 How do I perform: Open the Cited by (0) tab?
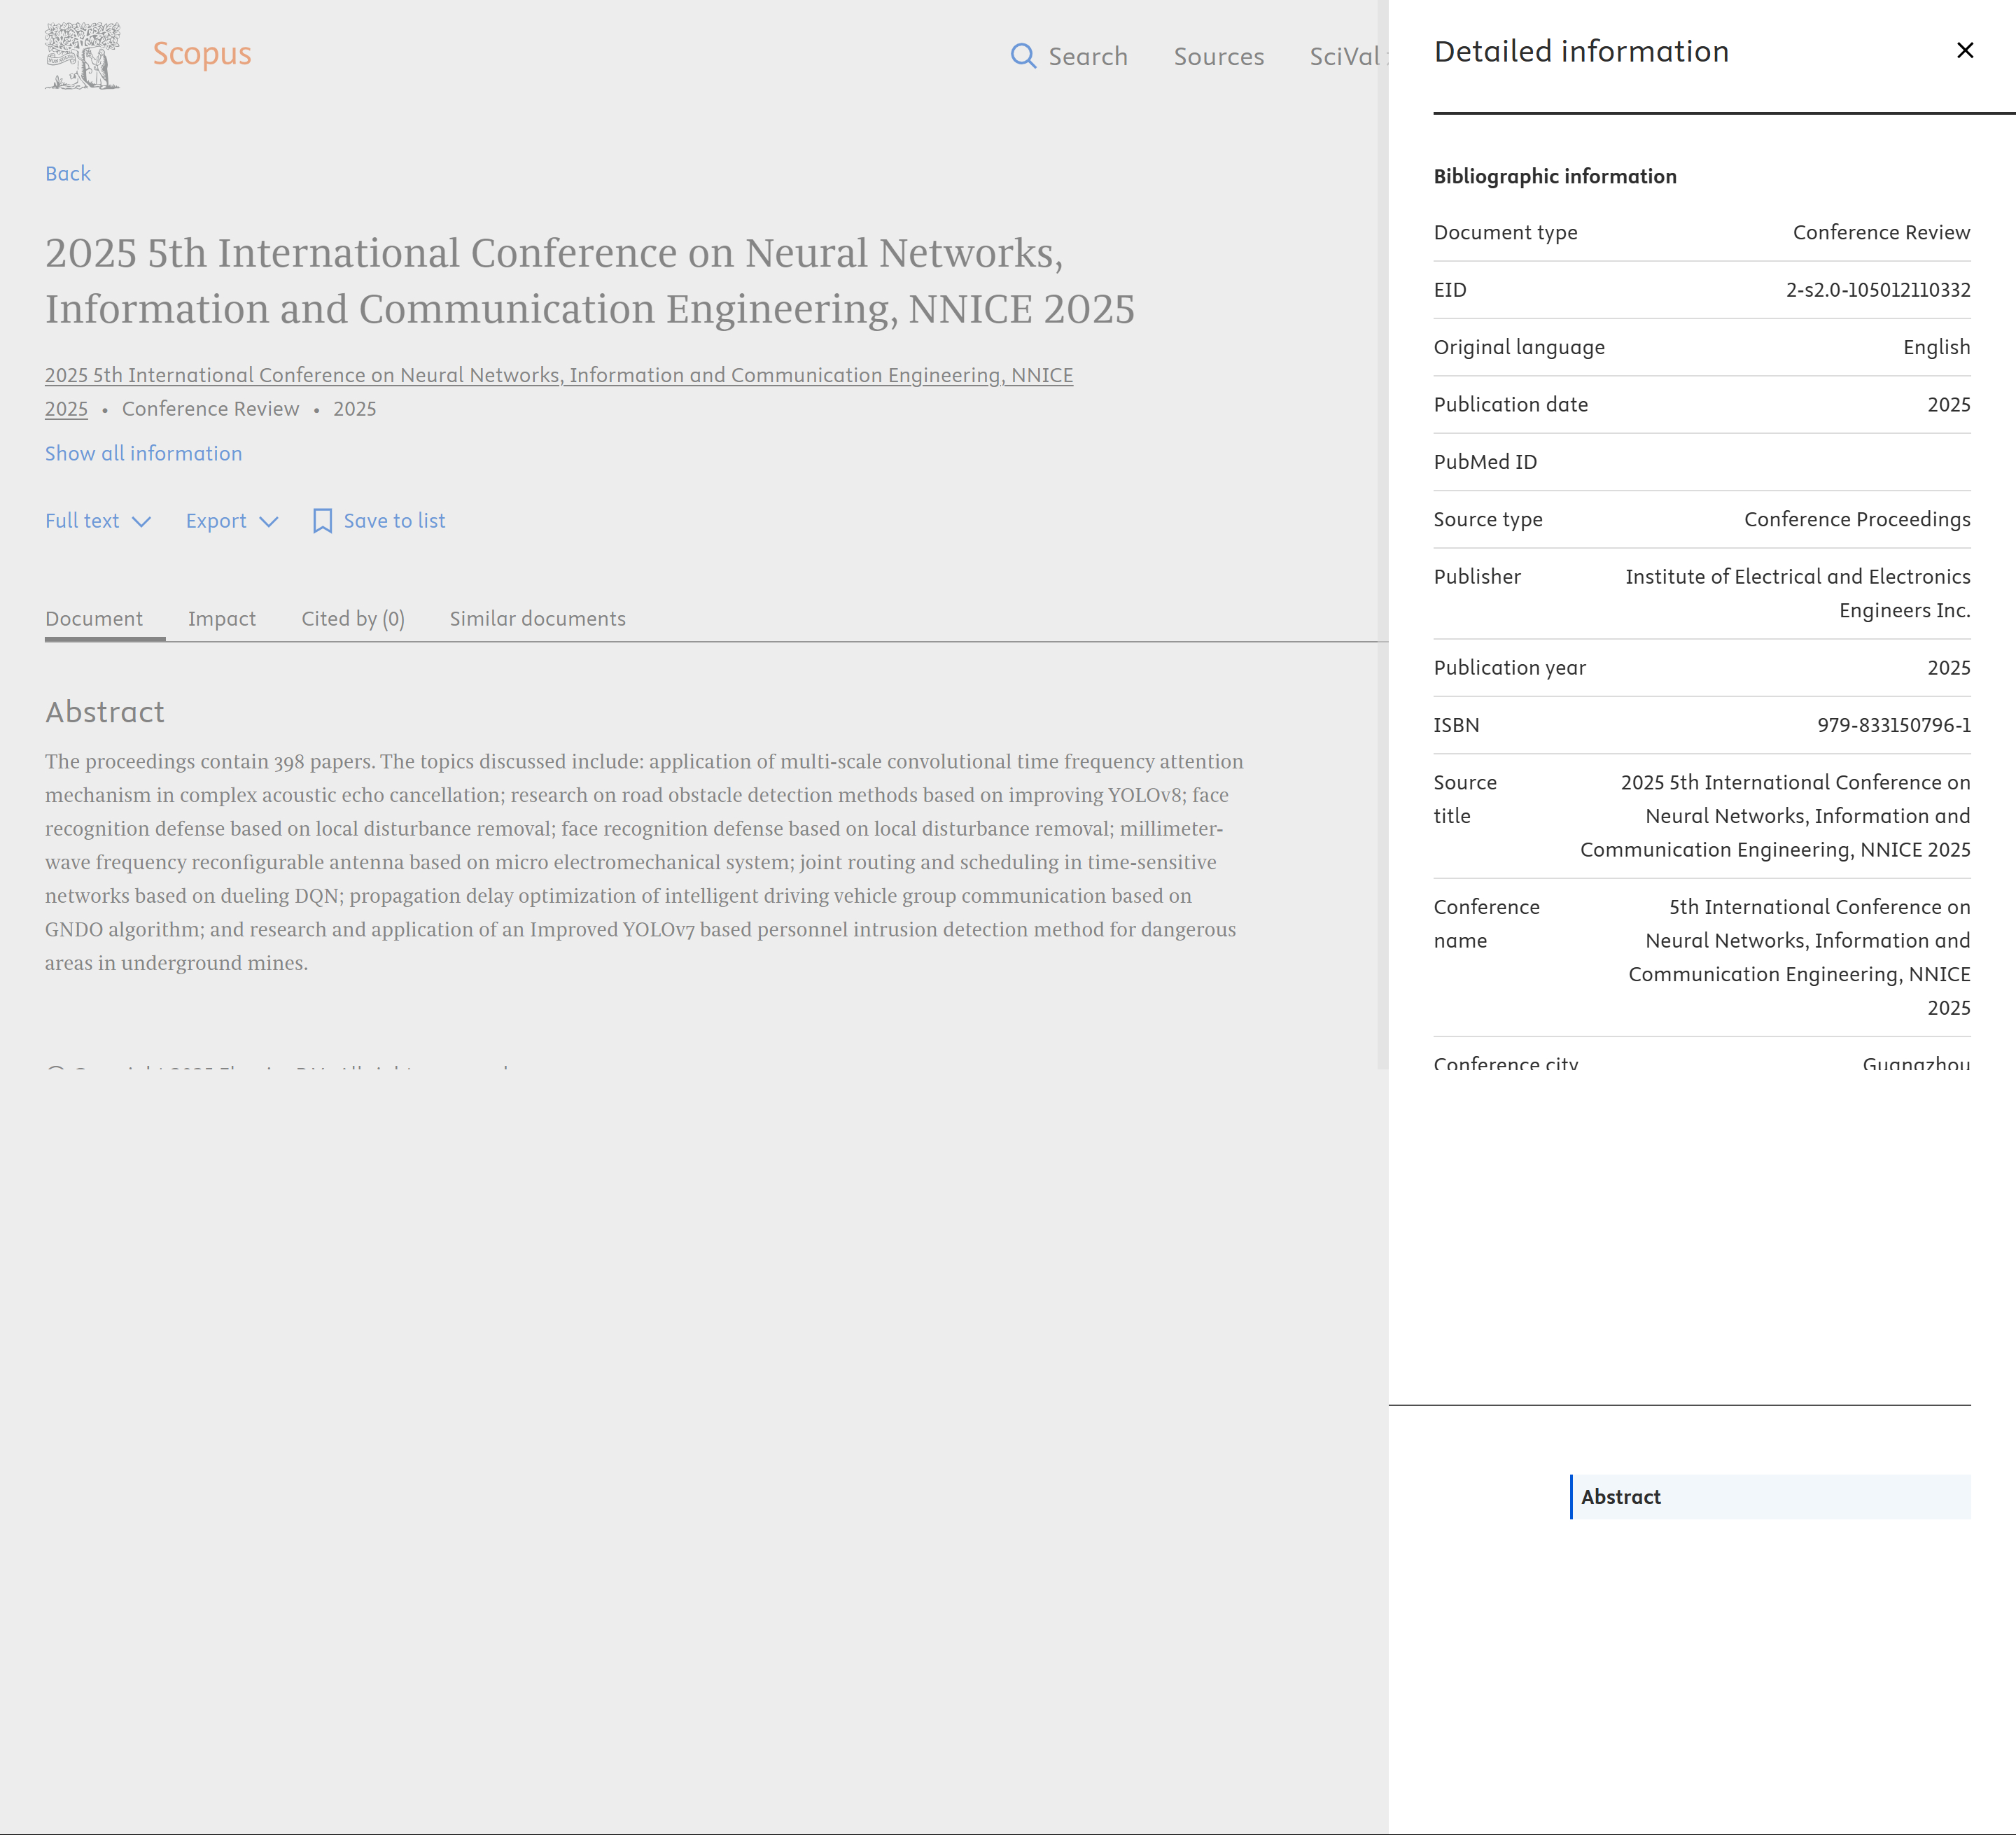(x=353, y=619)
